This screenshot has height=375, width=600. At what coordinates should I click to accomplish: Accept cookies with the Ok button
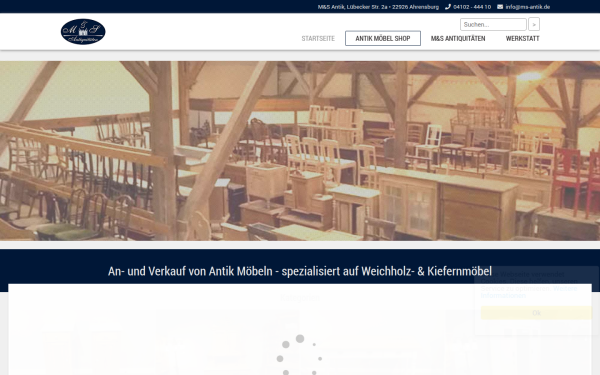536,313
